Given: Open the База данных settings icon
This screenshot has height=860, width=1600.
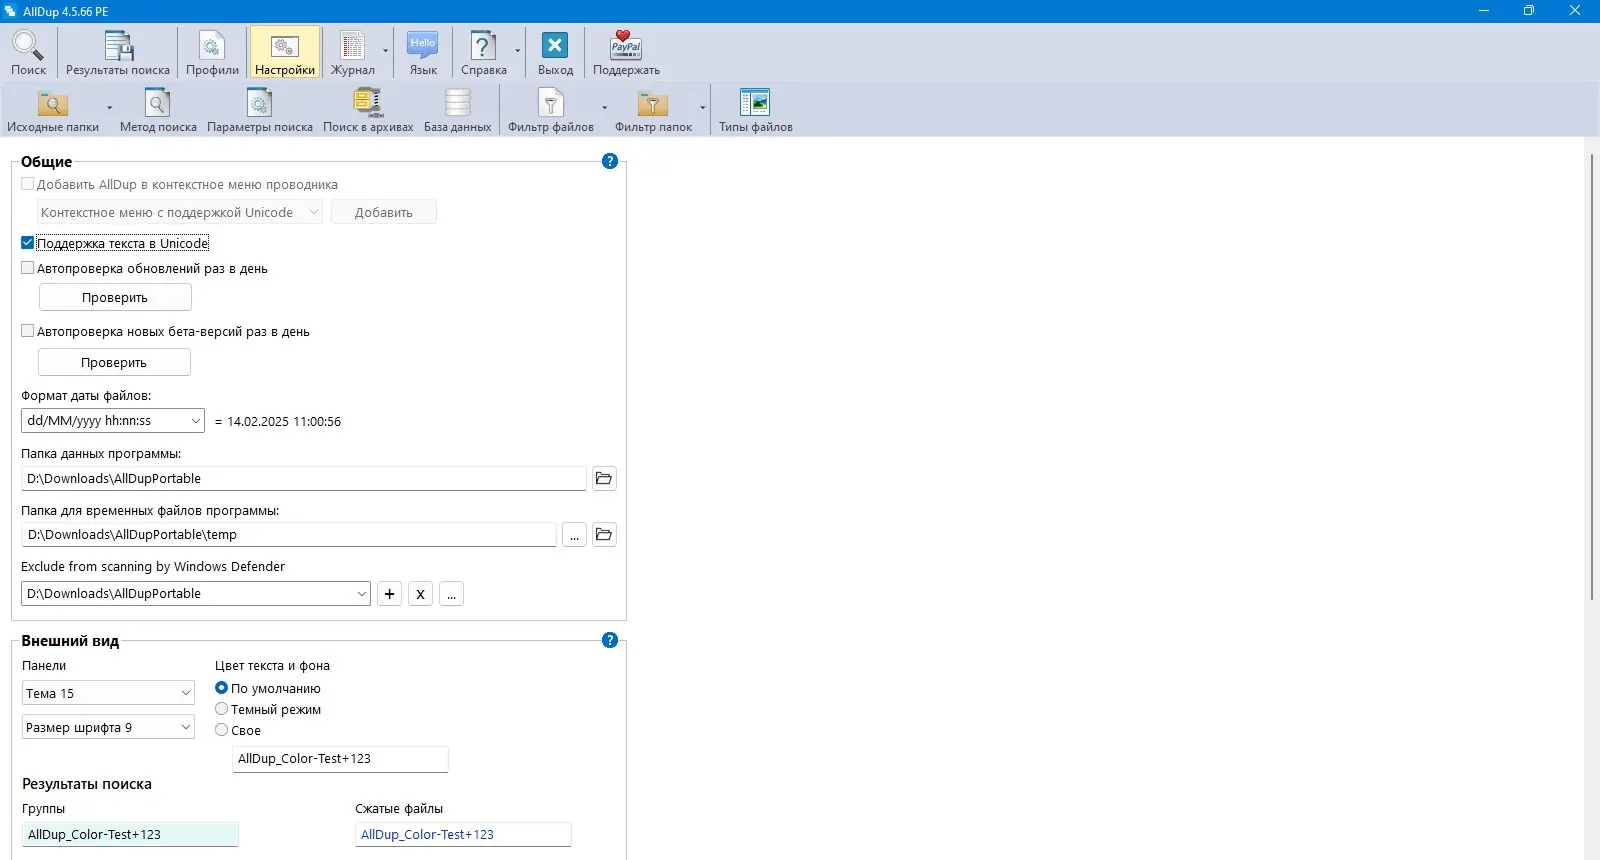Looking at the screenshot, I should tap(457, 110).
